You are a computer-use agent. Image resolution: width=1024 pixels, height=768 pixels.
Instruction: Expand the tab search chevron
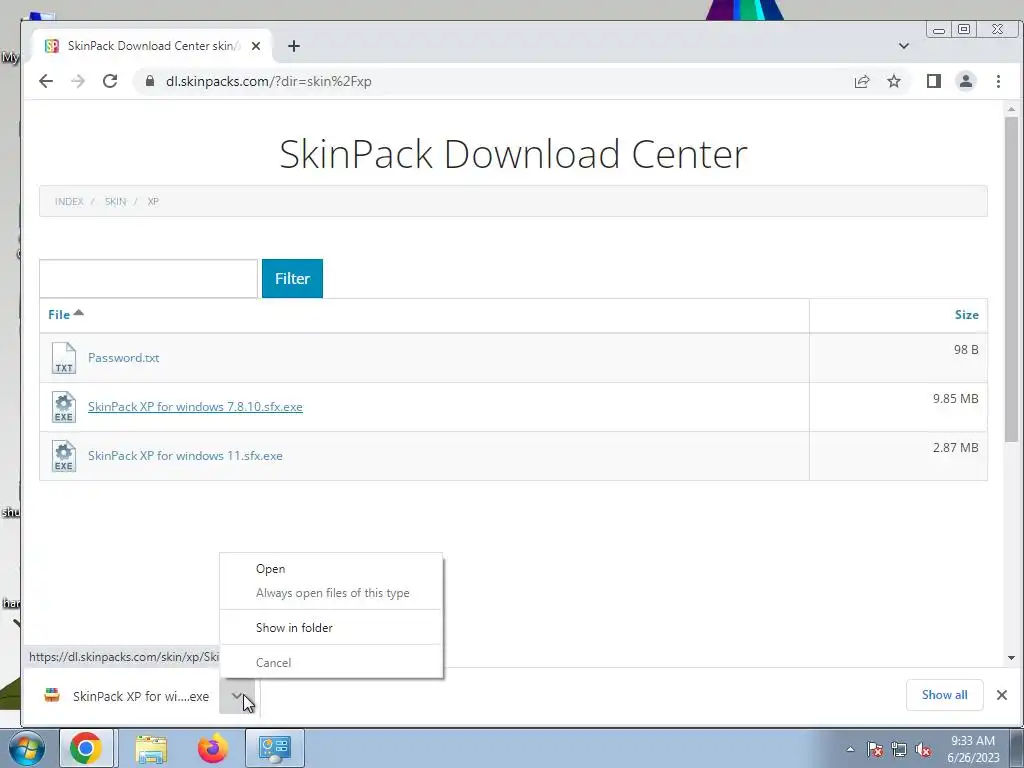pos(904,46)
